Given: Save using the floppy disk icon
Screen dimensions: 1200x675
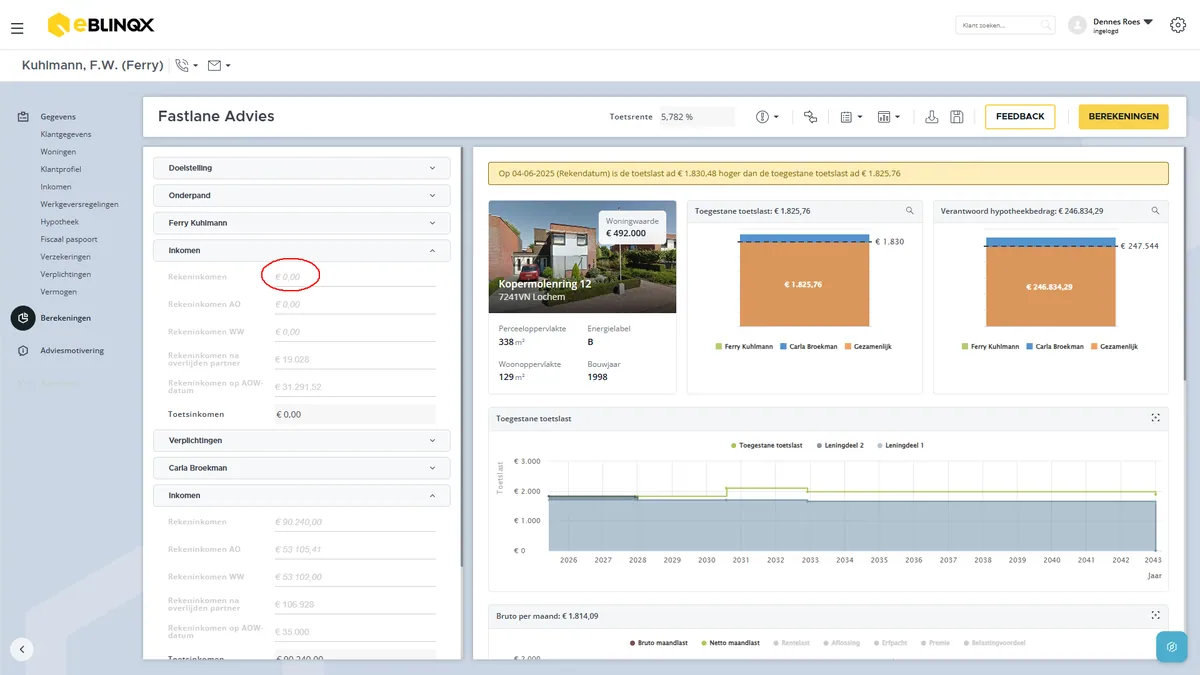Looking at the screenshot, I should [957, 117].
